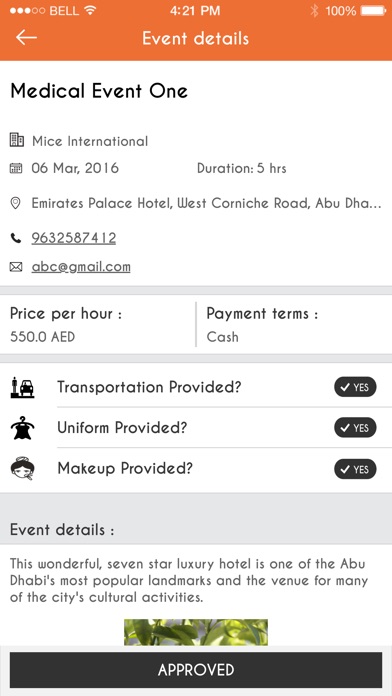Click the envelope email icon
Viewport: 392px width, 696px height.
[16, 267]
